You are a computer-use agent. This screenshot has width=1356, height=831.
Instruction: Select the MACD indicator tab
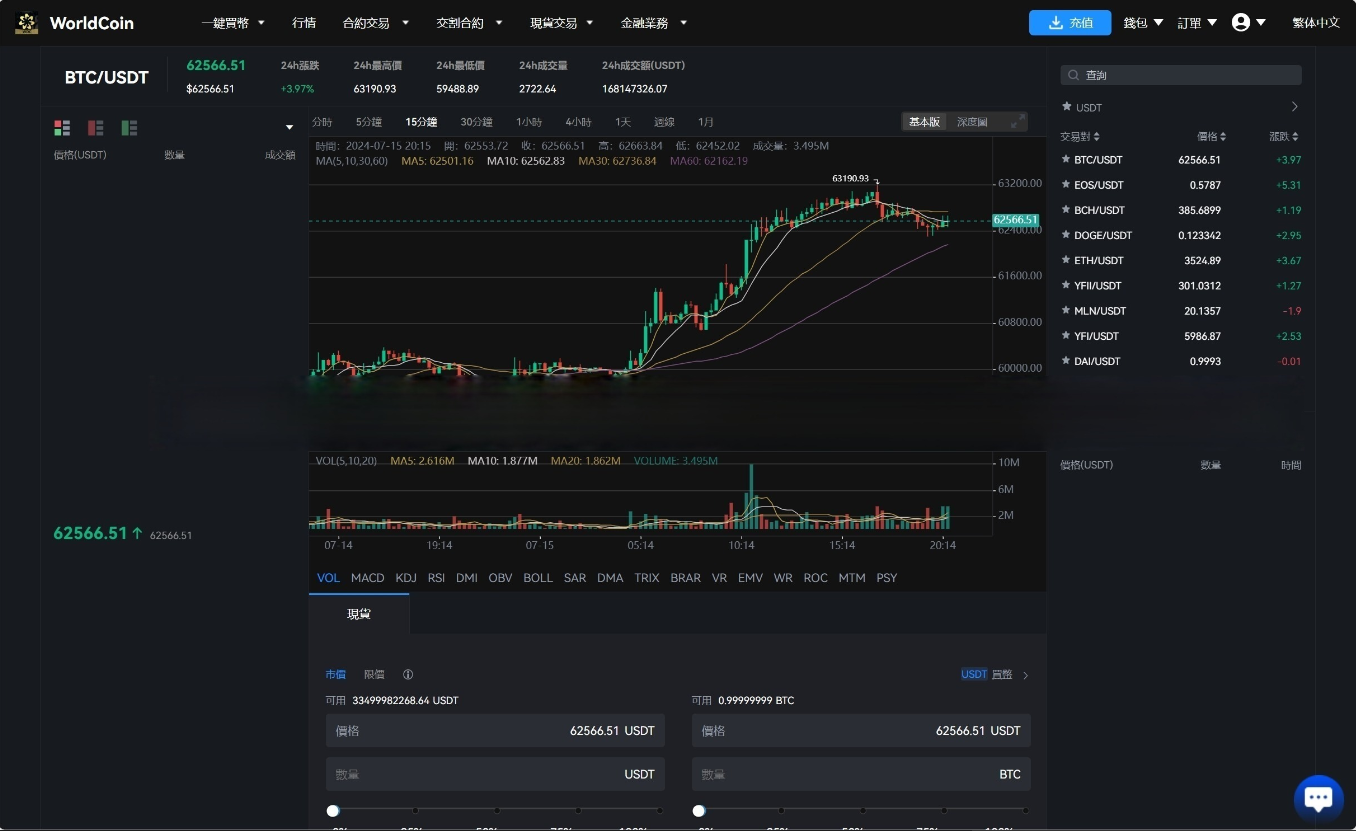(367, 577)
